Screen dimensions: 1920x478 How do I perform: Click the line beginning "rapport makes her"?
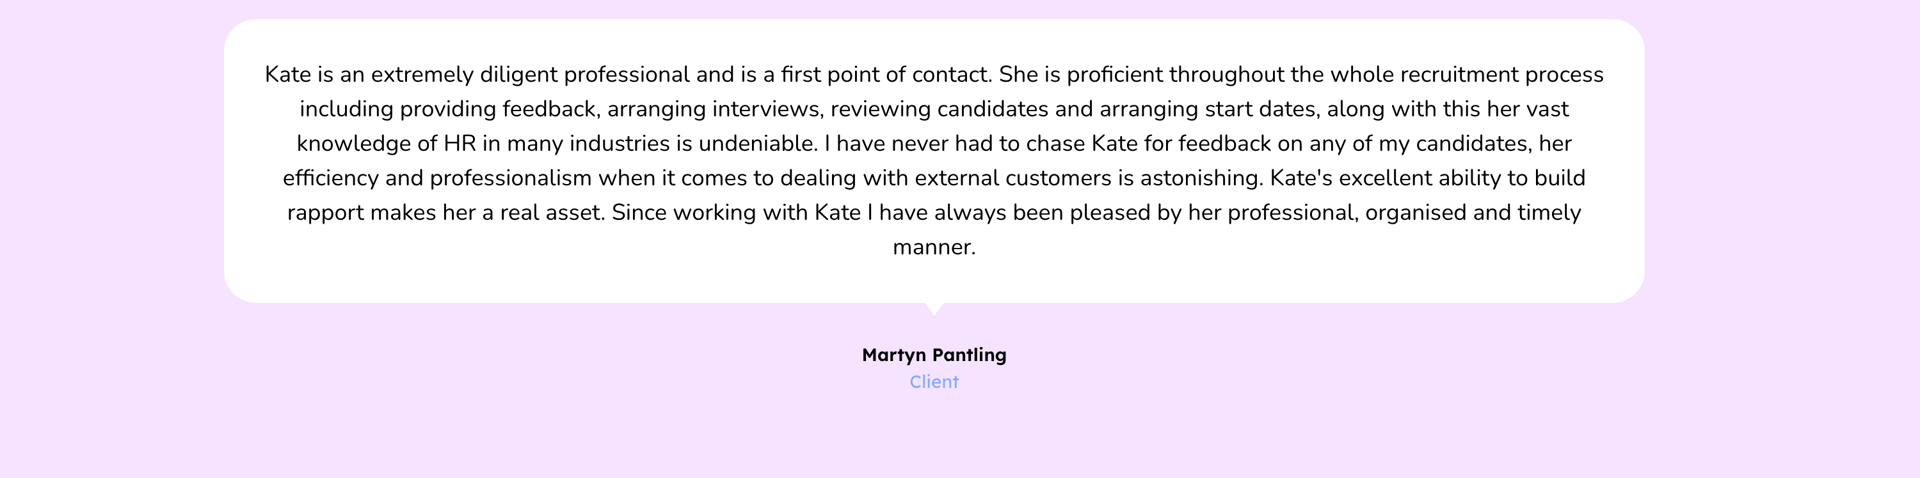tap(934, 213)
